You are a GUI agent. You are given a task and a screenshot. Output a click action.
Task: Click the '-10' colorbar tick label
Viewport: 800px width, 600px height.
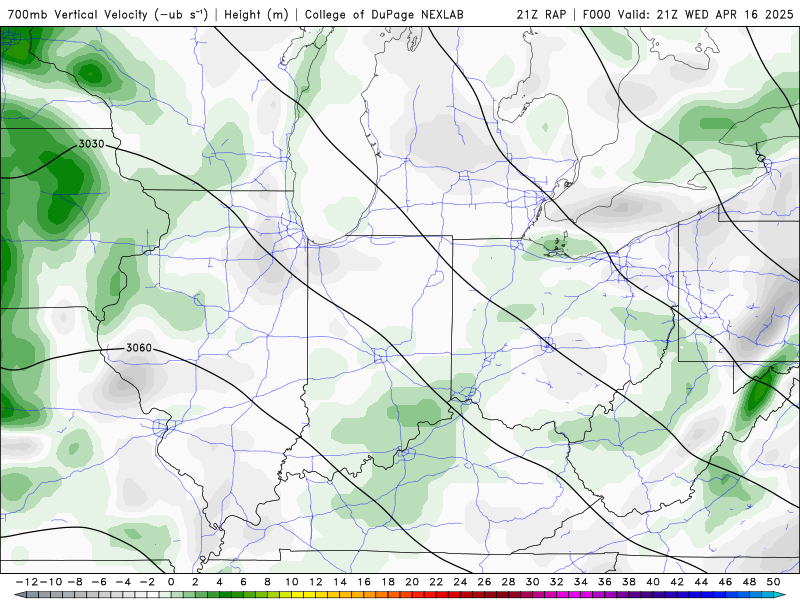tap(51, 582)
